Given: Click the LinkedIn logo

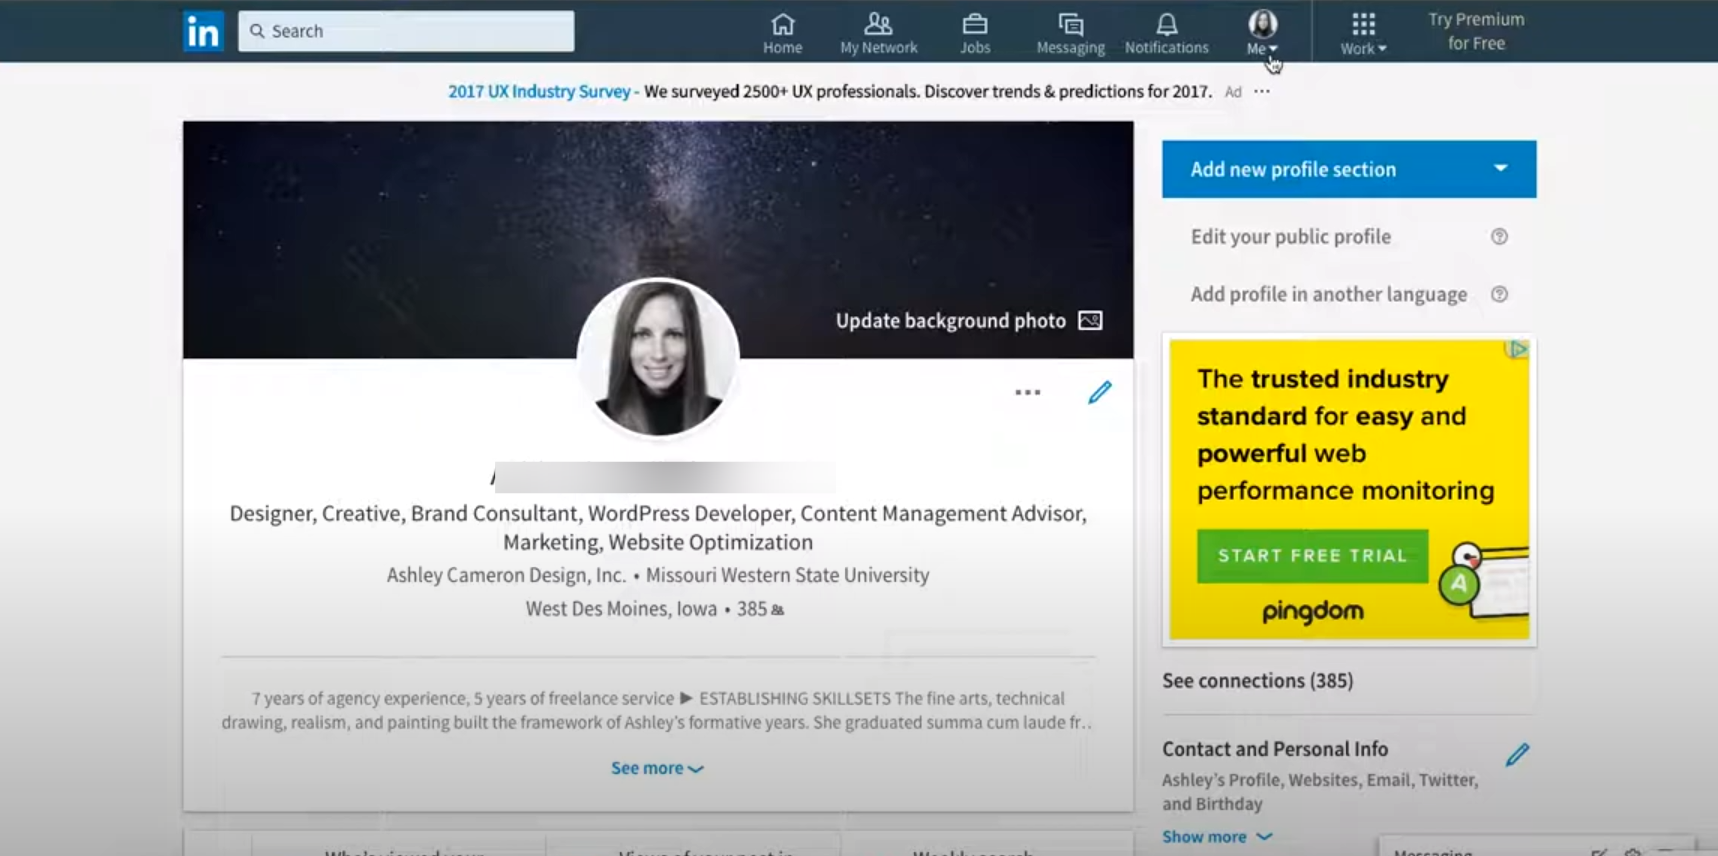Looking at the screenshot, I should coord(203,31).
